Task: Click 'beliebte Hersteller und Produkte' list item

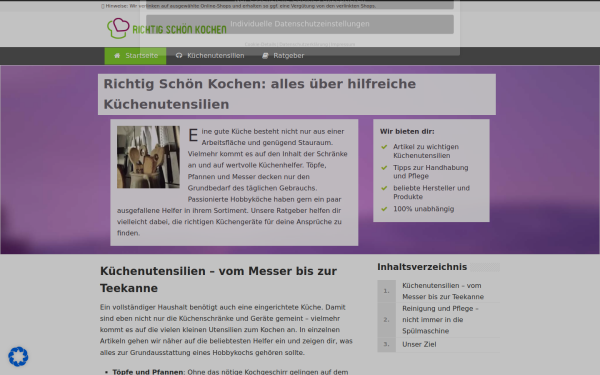Action: (431, 192)
